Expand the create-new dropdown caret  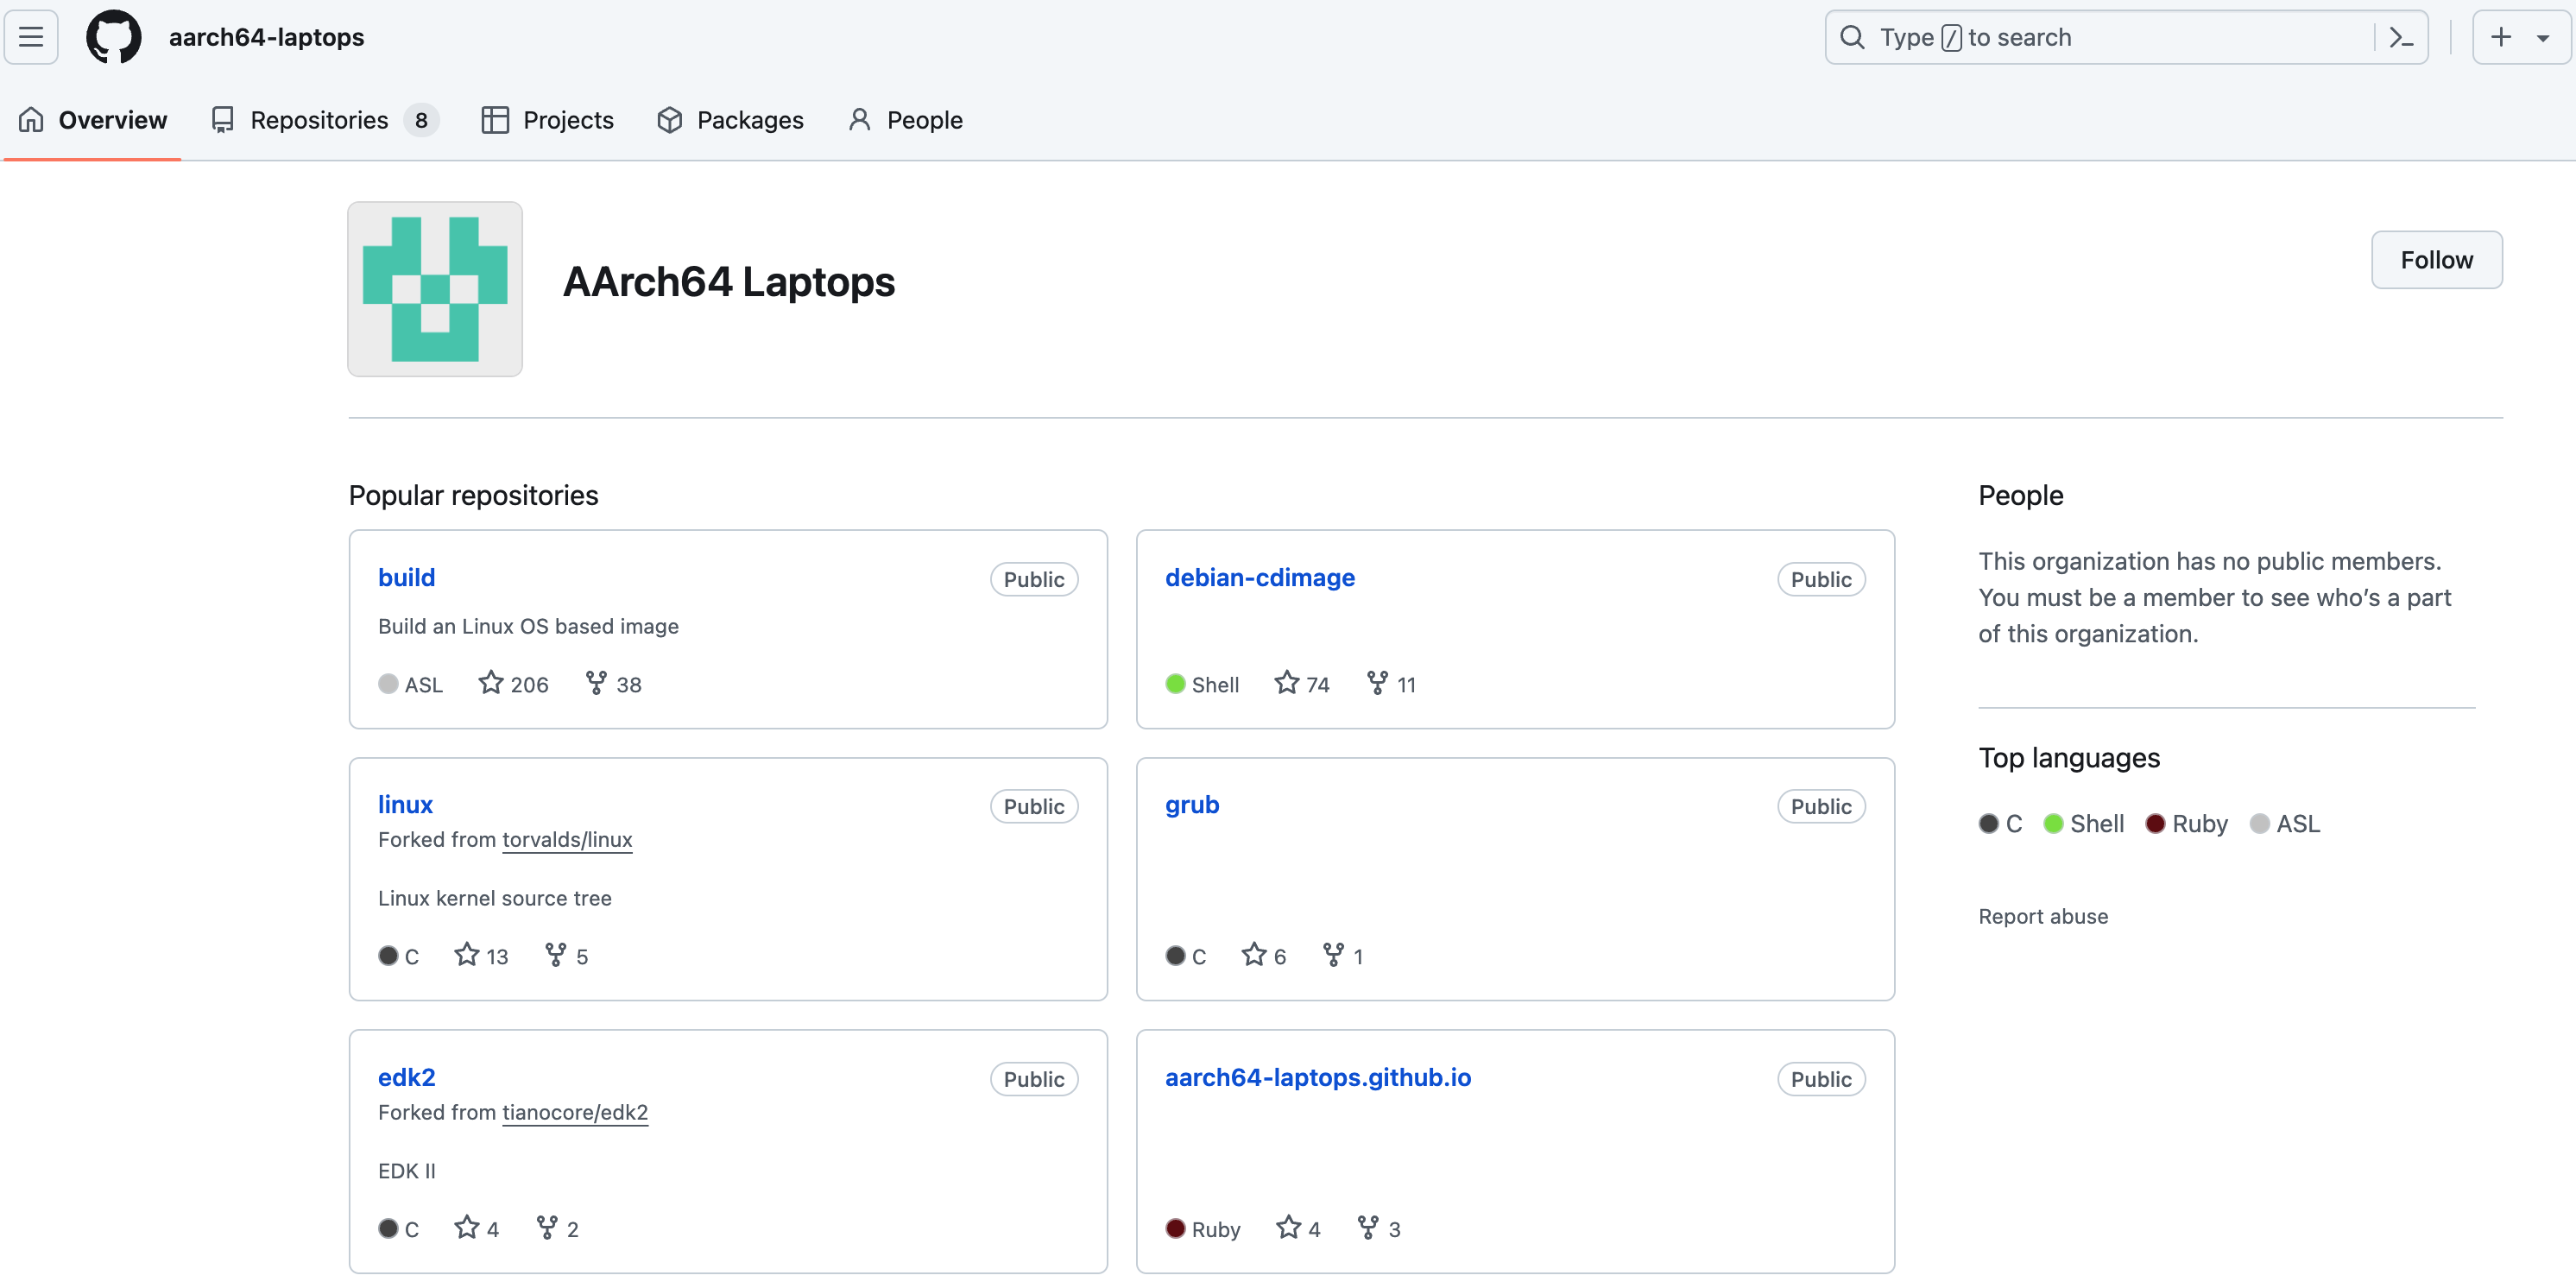(2543, 38)
